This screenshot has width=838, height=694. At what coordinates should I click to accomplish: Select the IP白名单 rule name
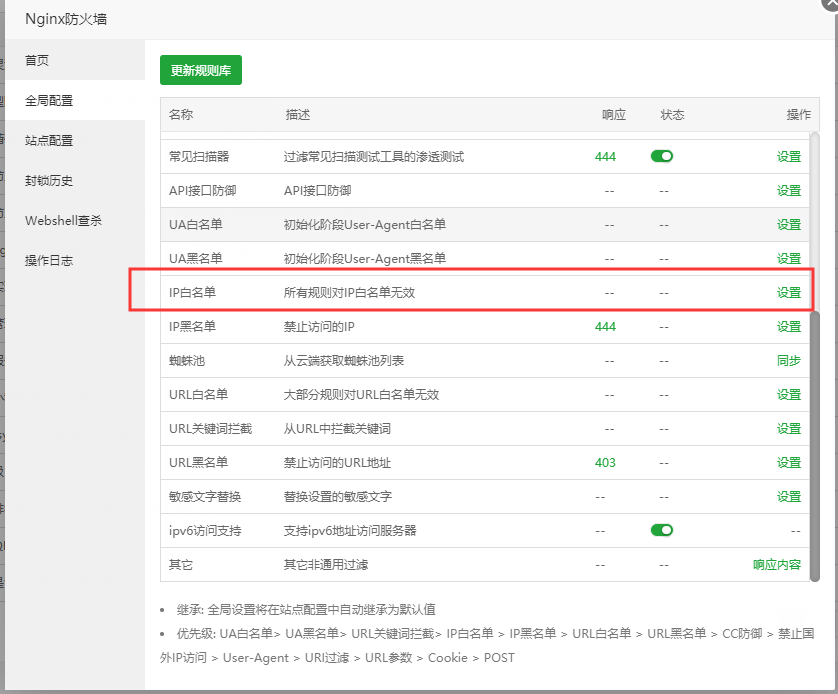(x=192, y=292)
